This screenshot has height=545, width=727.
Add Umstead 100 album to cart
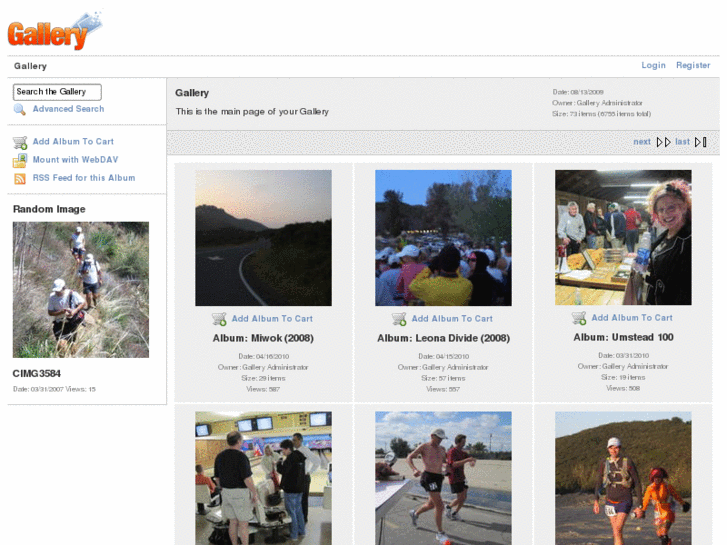[632, 318]
